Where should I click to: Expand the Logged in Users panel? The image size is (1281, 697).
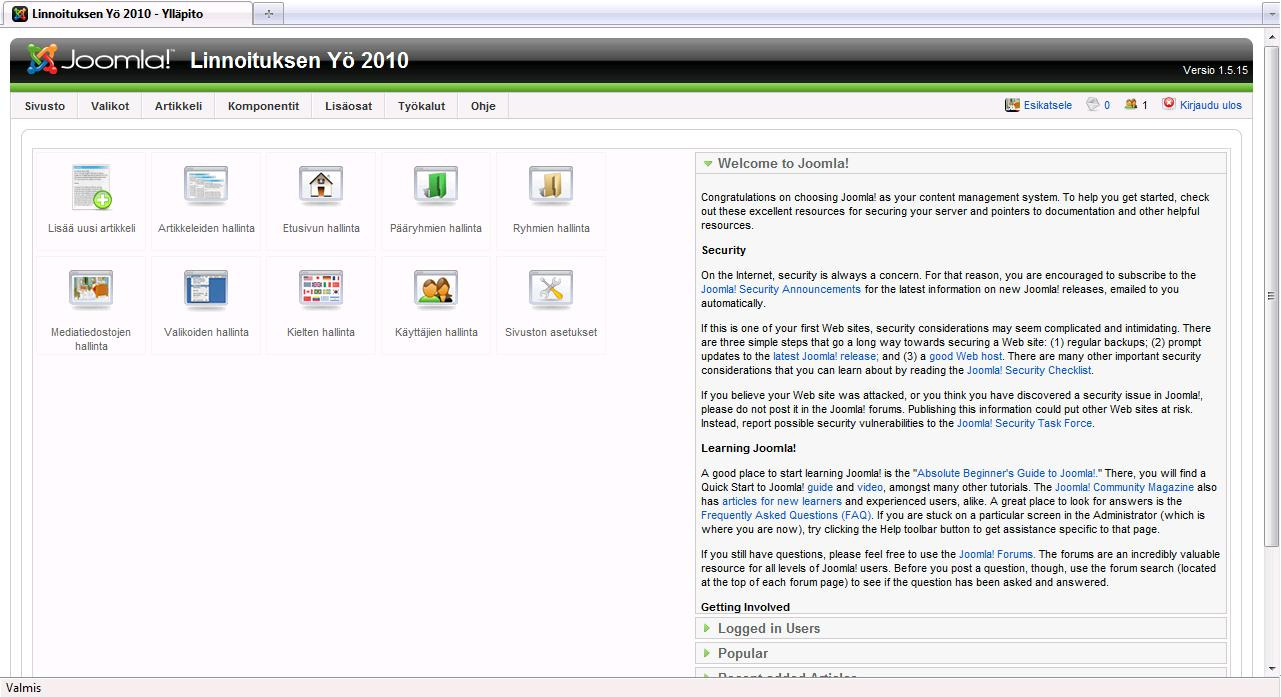[961, 628]
